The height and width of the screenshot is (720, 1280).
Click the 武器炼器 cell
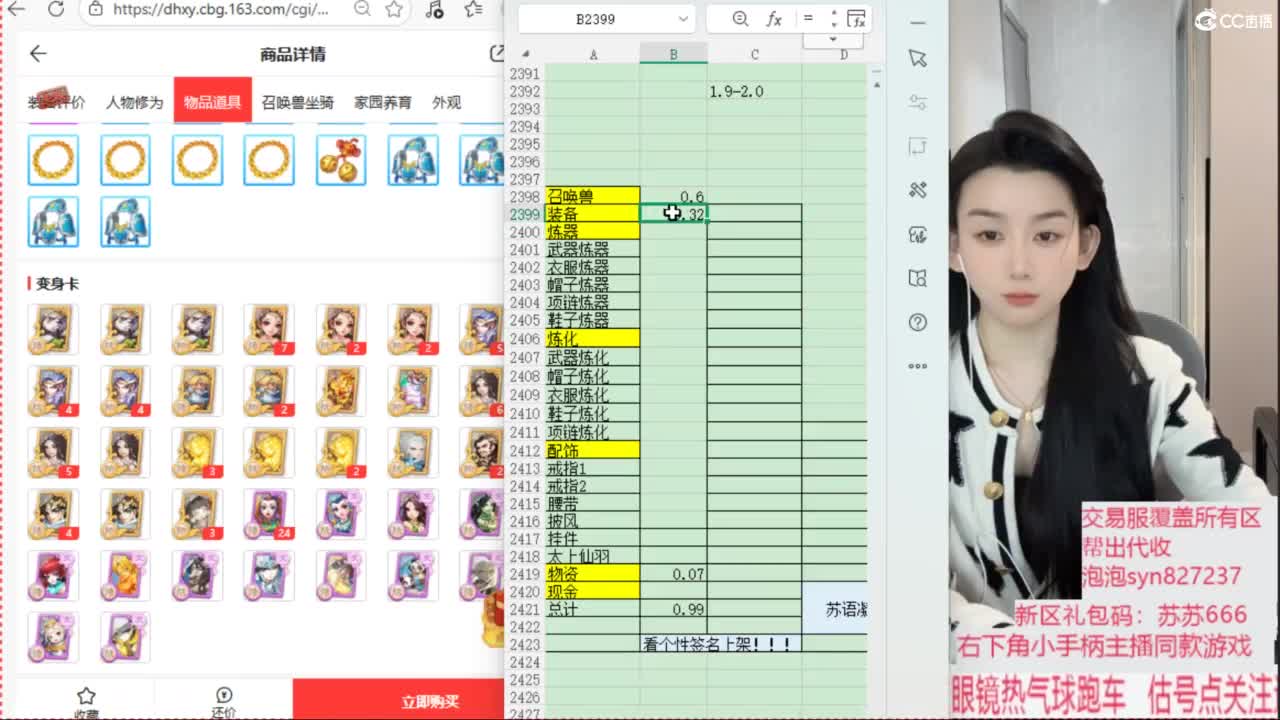[593, 249]
